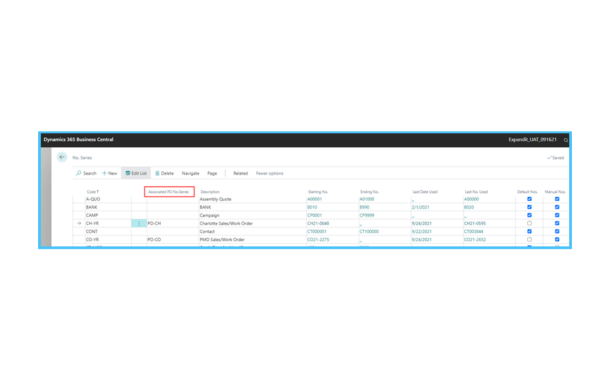Open Starting No. link A00001

pos(314,199)
